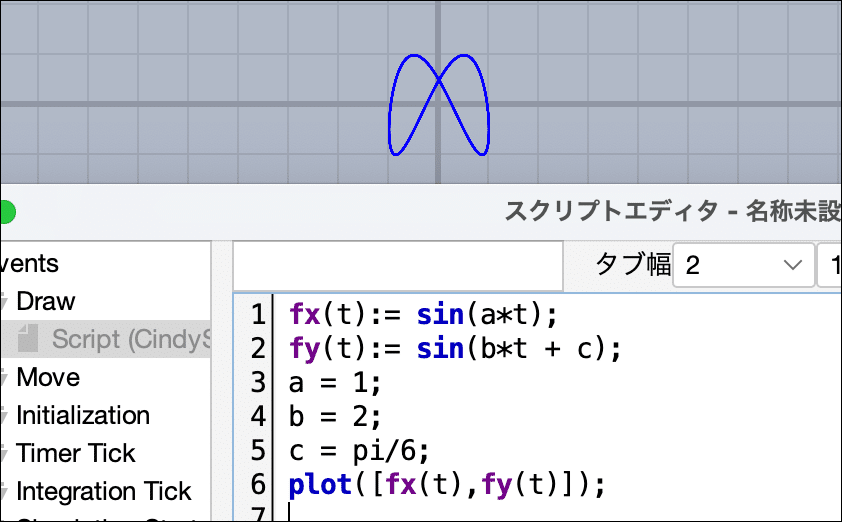
Task: Click the line 'b = 2;'
Action: pos(335,416)
